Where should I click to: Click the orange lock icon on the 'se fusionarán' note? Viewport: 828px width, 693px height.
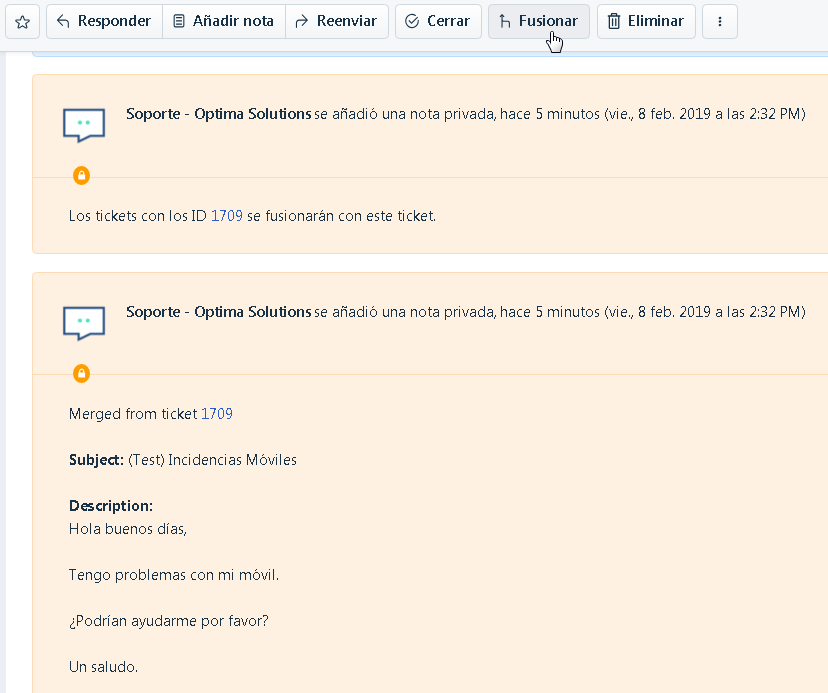[x=82, y=176]
